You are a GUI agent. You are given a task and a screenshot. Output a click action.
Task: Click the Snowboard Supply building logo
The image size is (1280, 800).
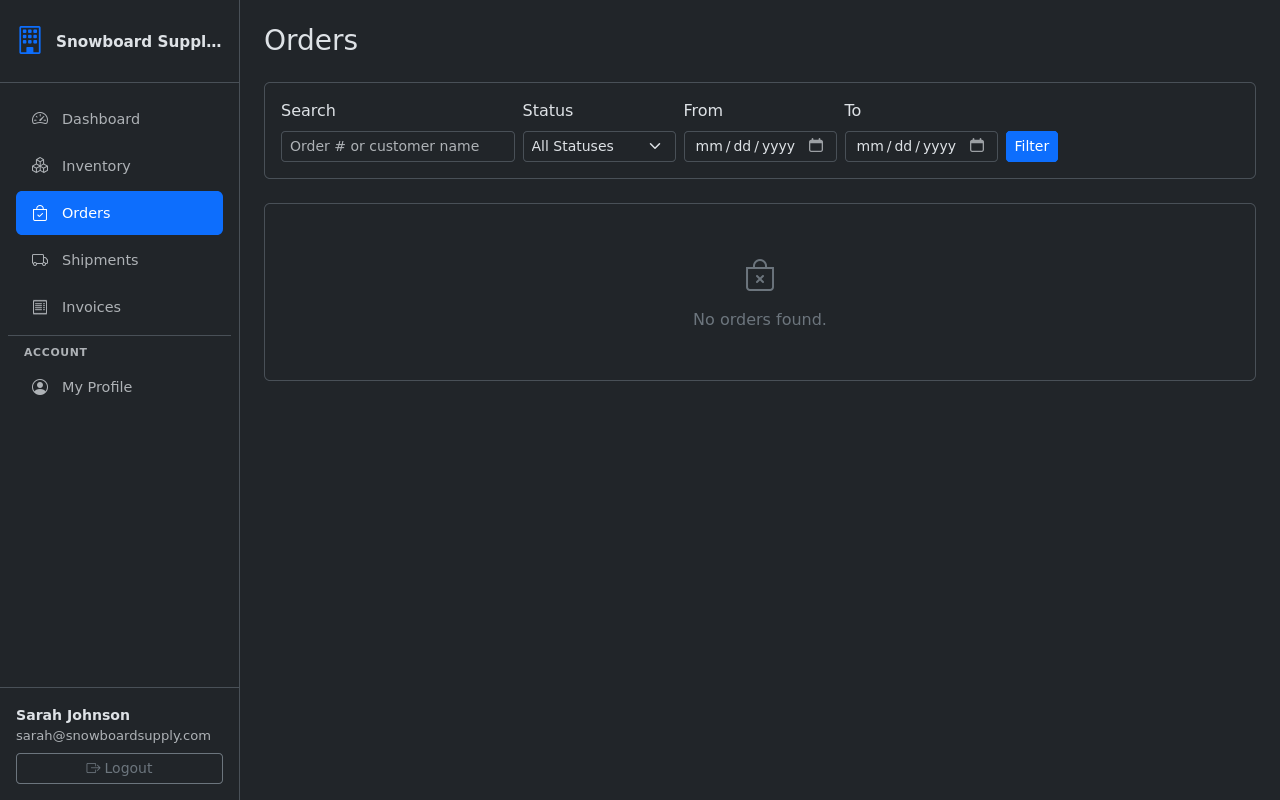click(30, 40)
